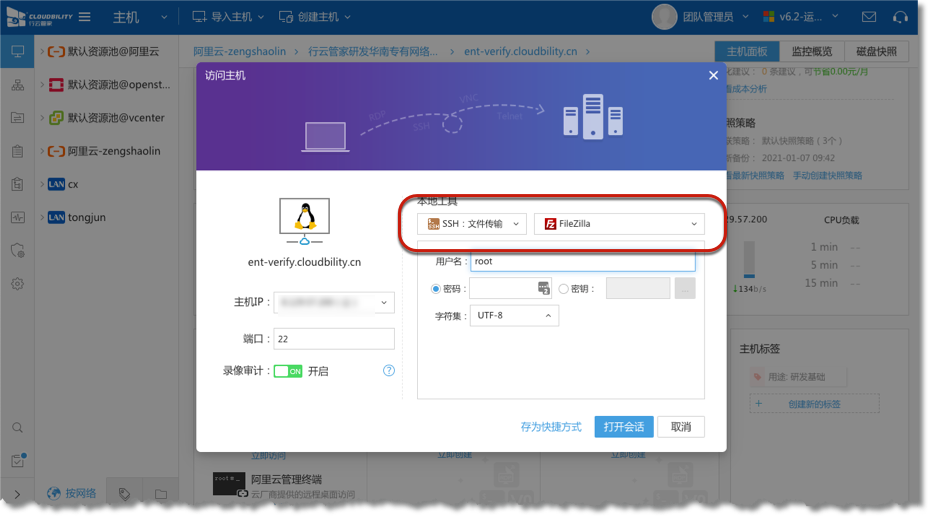This screenshot has width=928, height=517.
Task: Select 按网络 view tab at bottom
Action: tap(72, 493)
